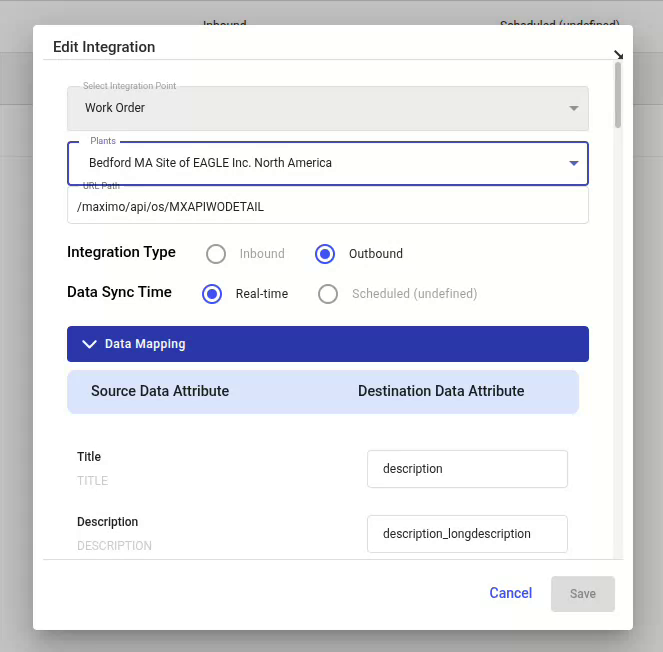Click the Data Sync Time label
This screenshot has width=663, height=652.
(119, 292)
